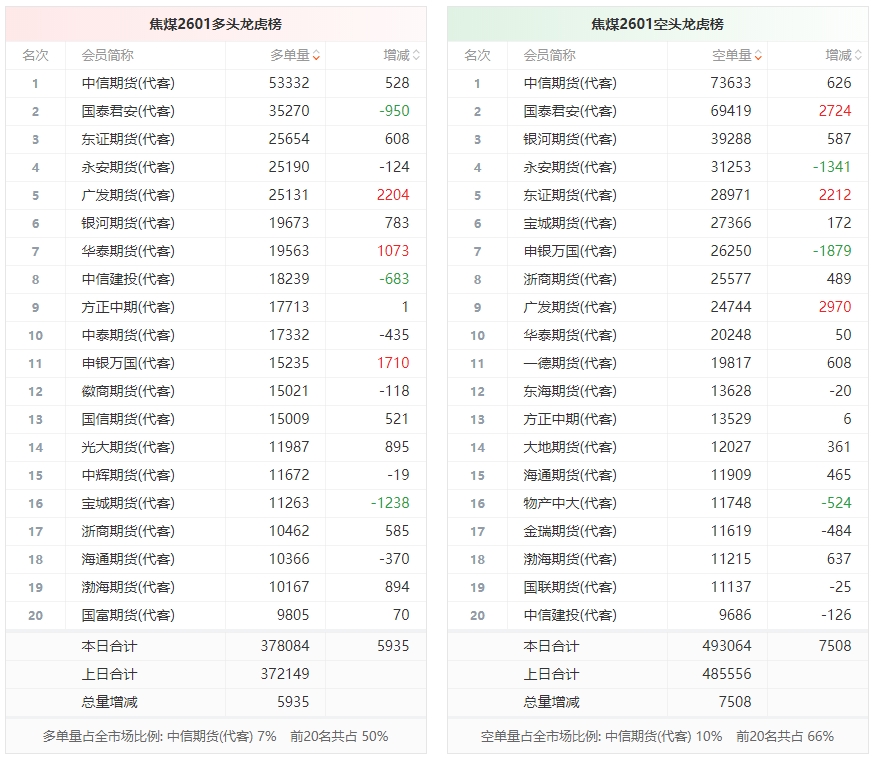
Task: Click the green change value -1238
Action: point(390,503)
